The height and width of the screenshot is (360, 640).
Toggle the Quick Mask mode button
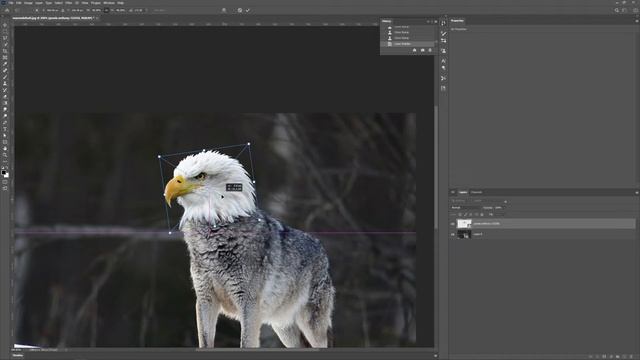[5, 182]
